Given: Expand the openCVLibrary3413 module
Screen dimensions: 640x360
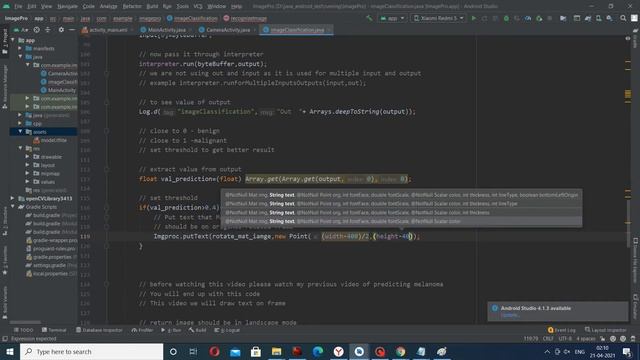Looking at the screenshot, I should (13, 198).
